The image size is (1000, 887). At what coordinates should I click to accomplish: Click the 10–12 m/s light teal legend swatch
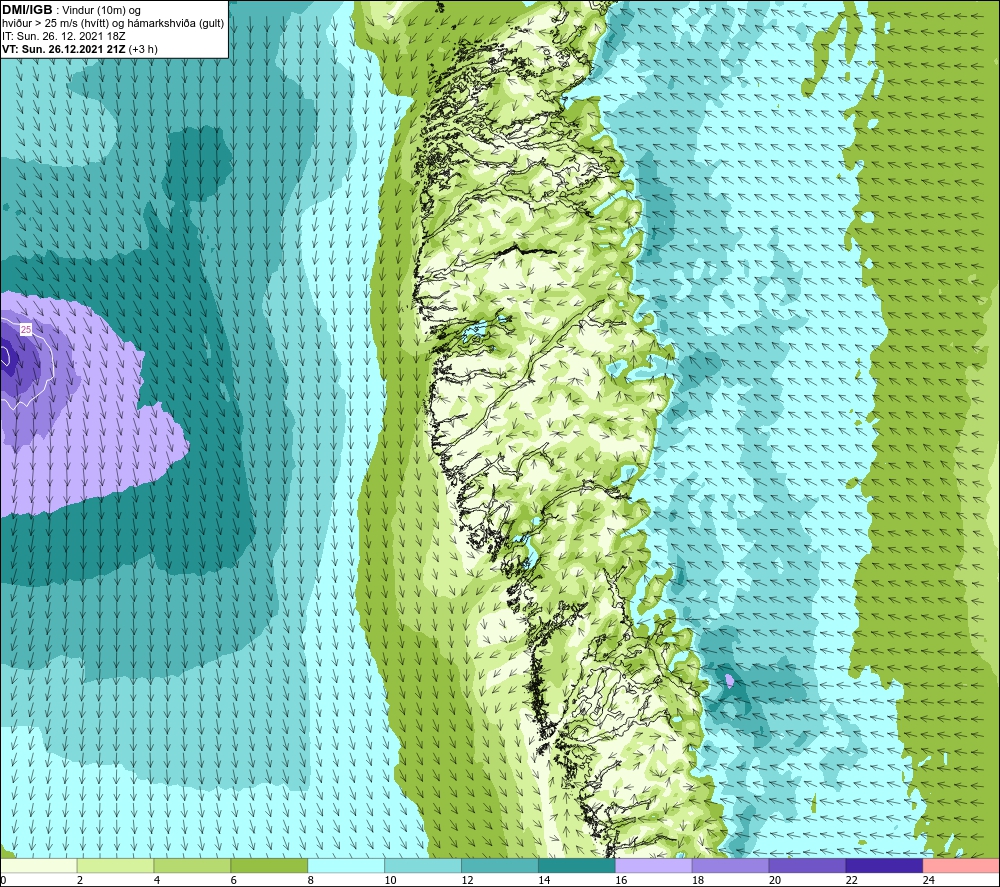click(423, 865)
